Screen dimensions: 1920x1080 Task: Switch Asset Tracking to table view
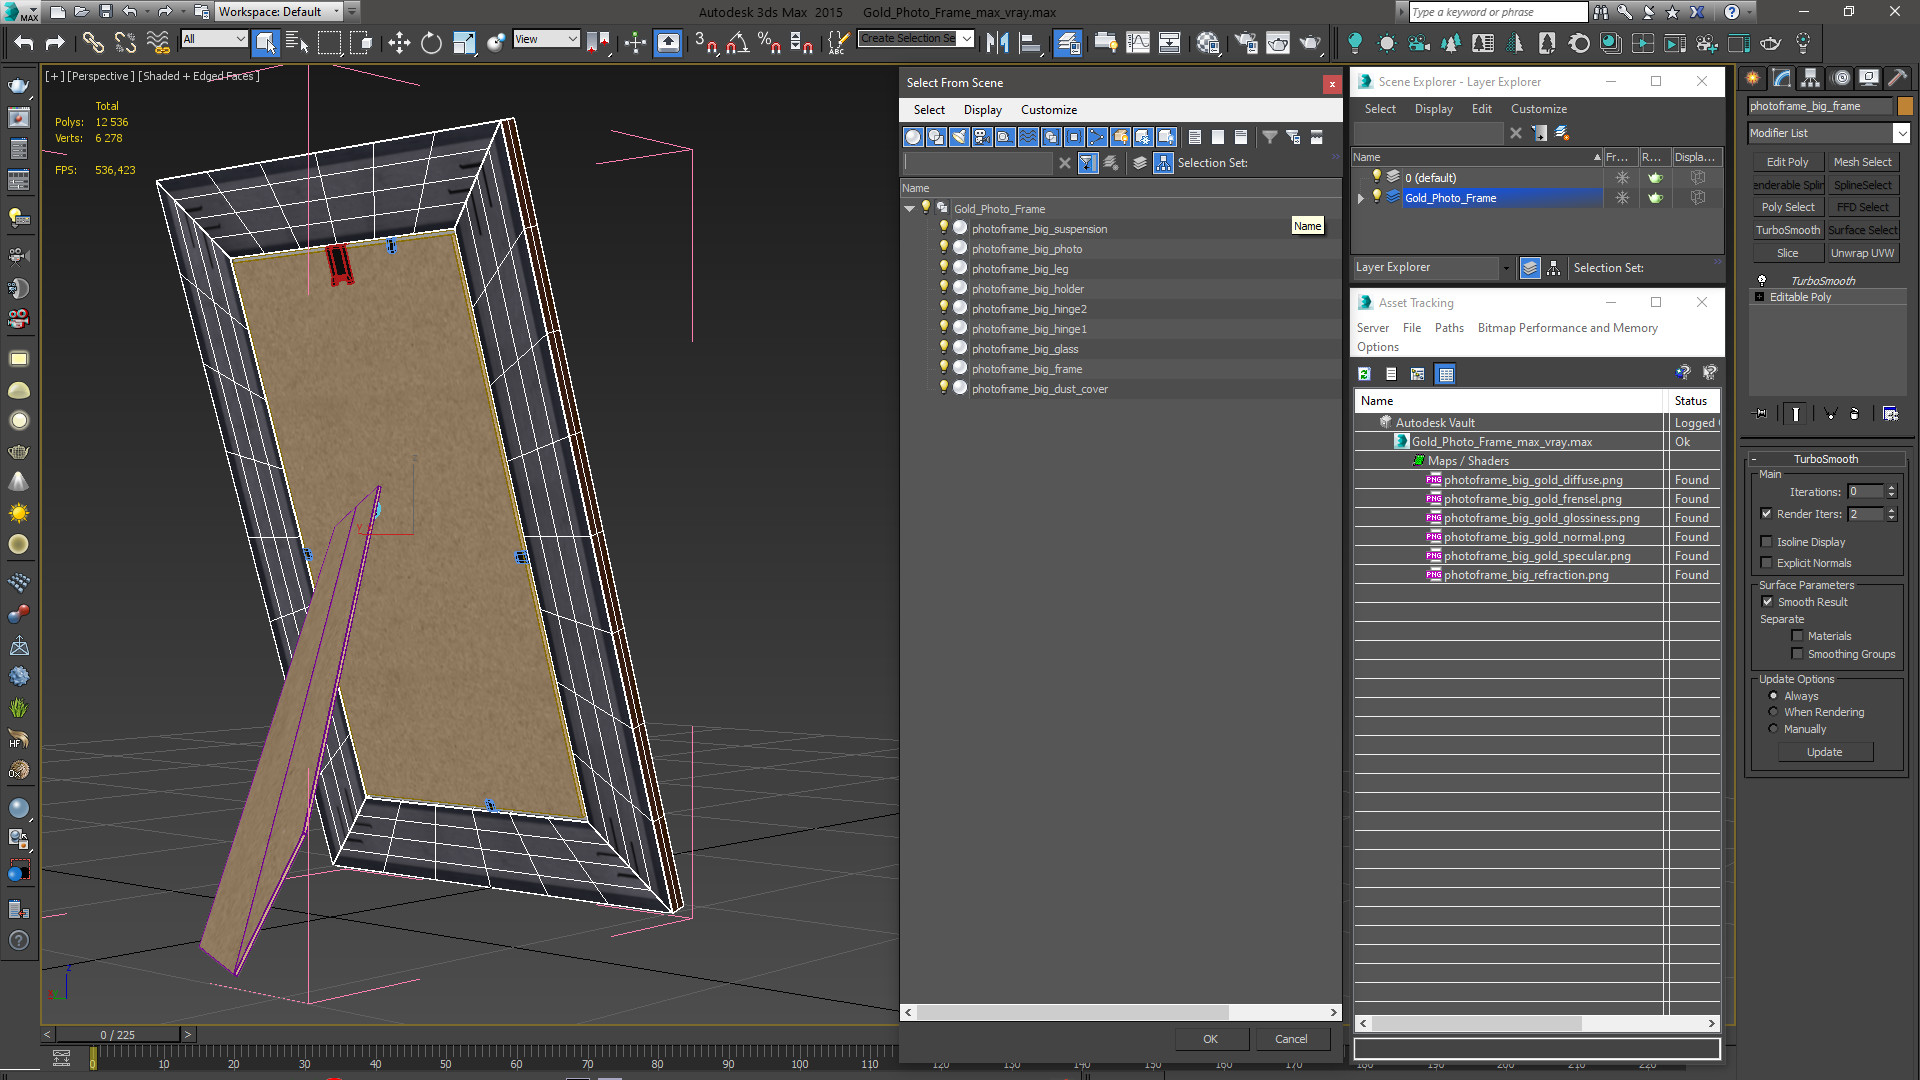point(1445,374)
